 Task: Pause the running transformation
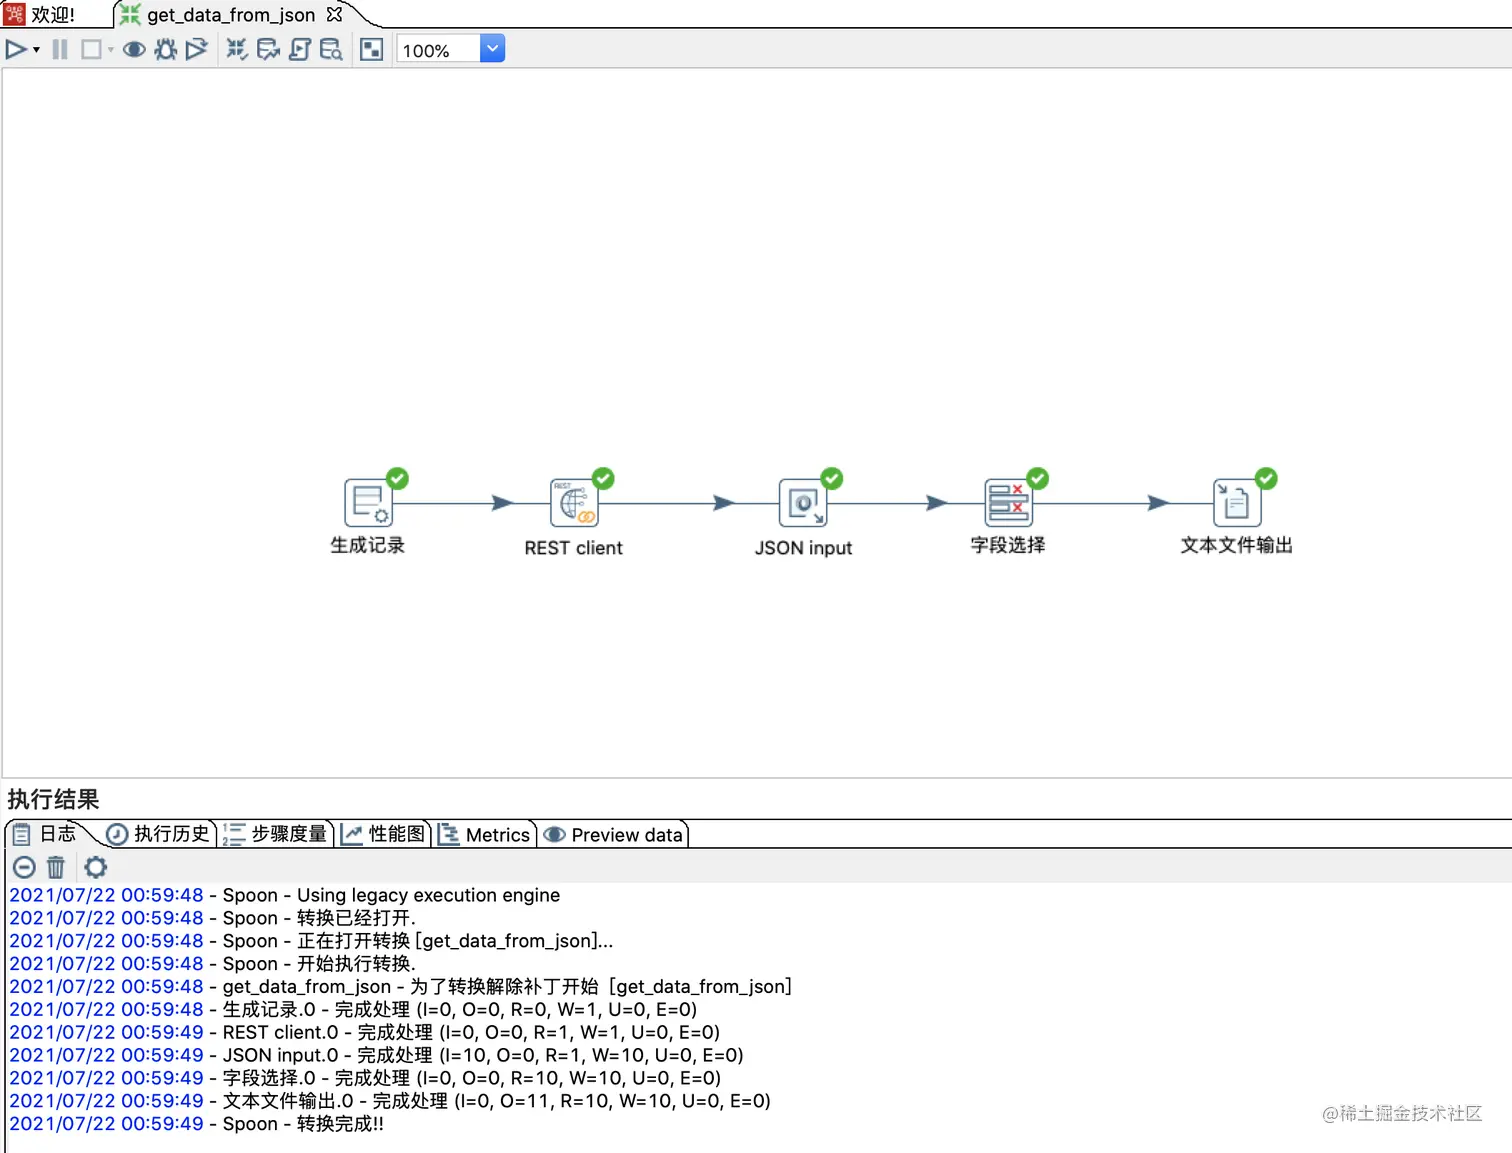point(60,49)
